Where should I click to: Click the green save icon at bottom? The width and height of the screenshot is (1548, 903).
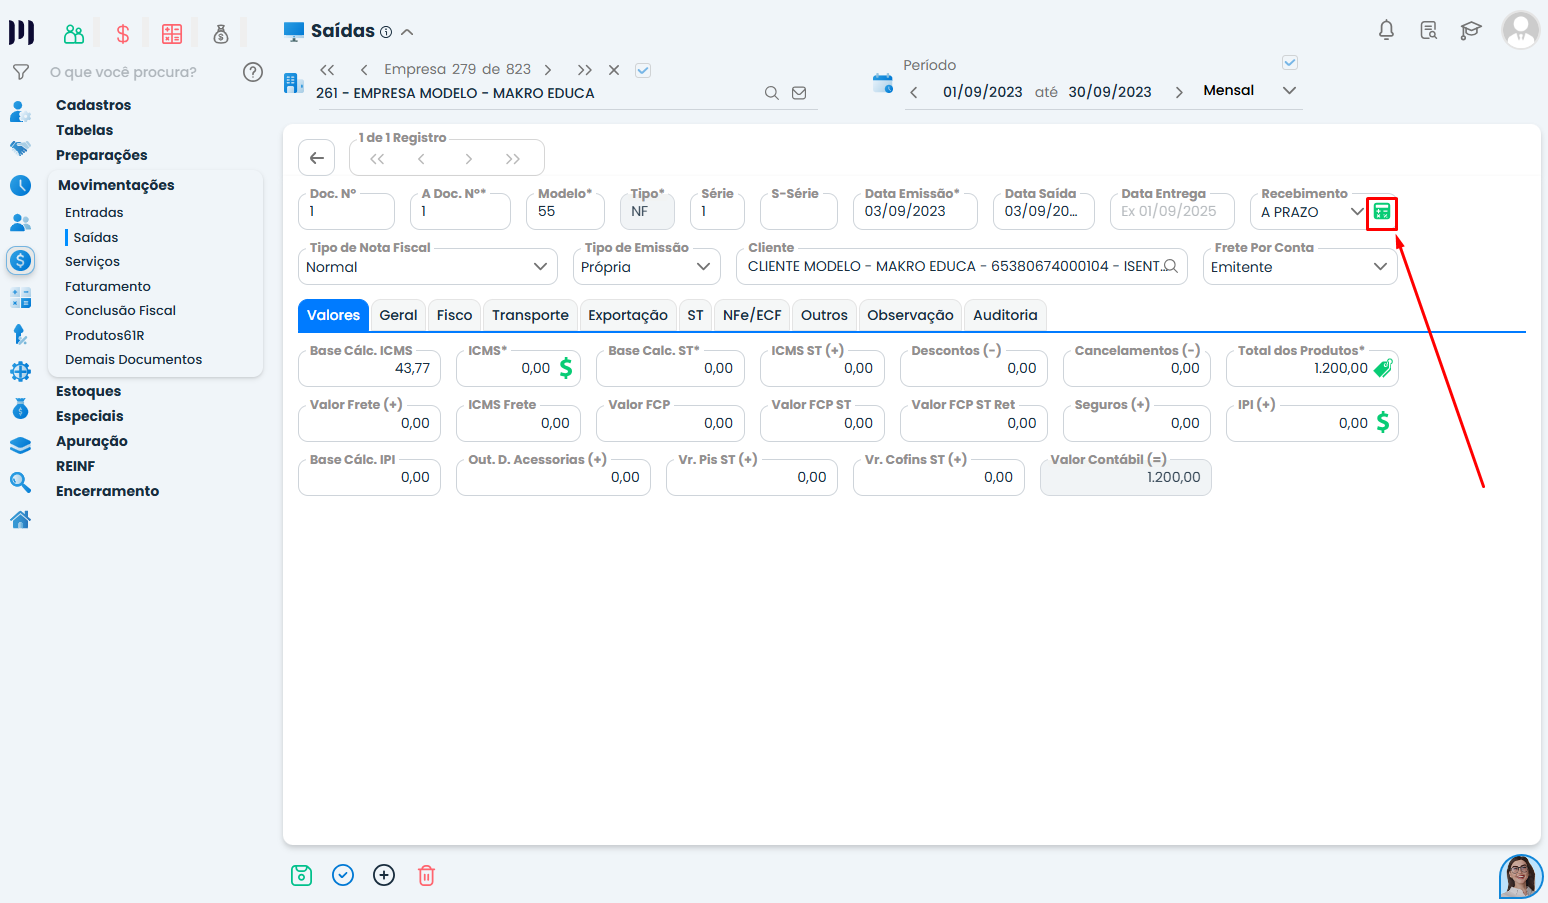click(x=301, y=876)
